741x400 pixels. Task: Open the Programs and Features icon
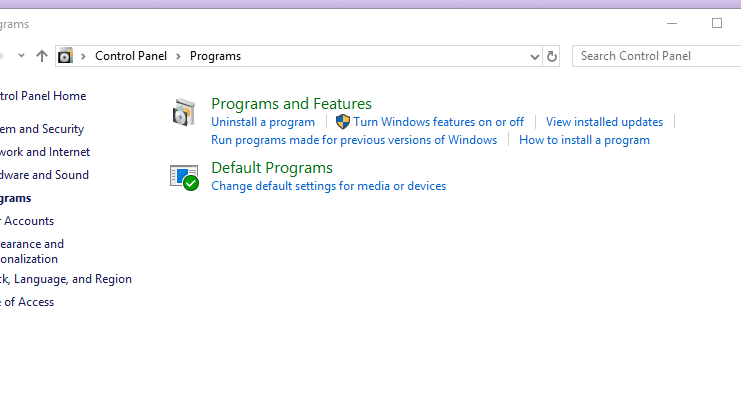pyautogui.click(x=184, y=113)
